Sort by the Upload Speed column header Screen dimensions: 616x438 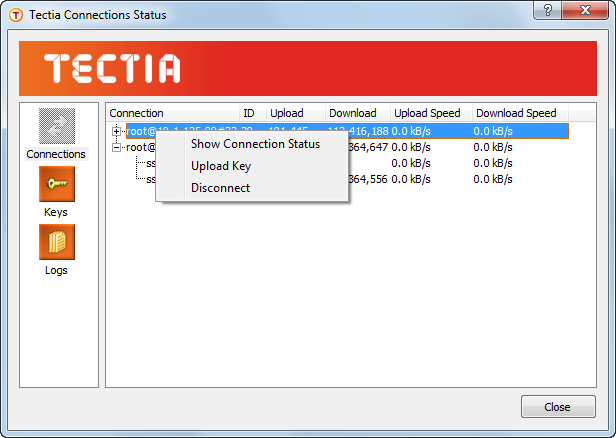point(431,113)
